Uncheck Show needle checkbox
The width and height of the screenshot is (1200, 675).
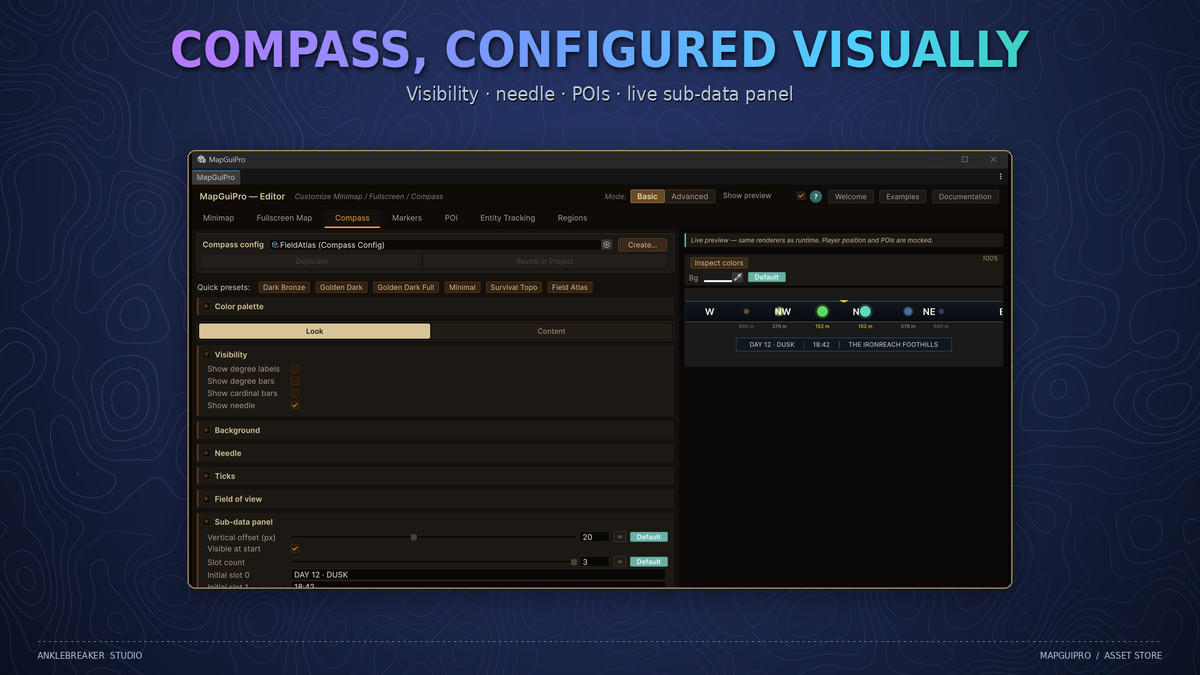point(295,406)
